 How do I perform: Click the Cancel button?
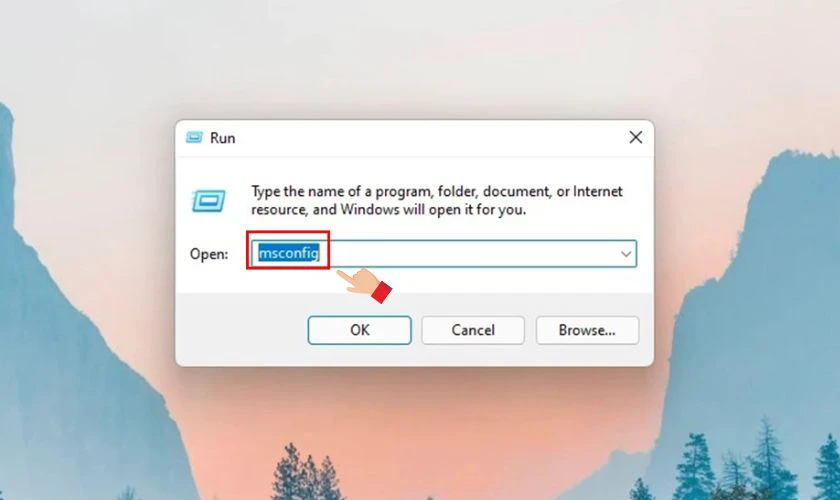tap(472, 330)
